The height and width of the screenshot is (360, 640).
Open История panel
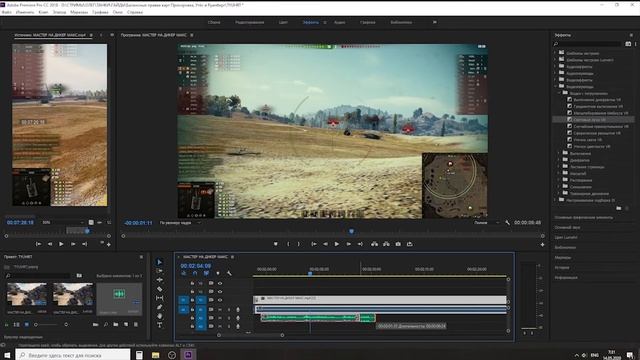pyautogui.click(x=562, y=267)
